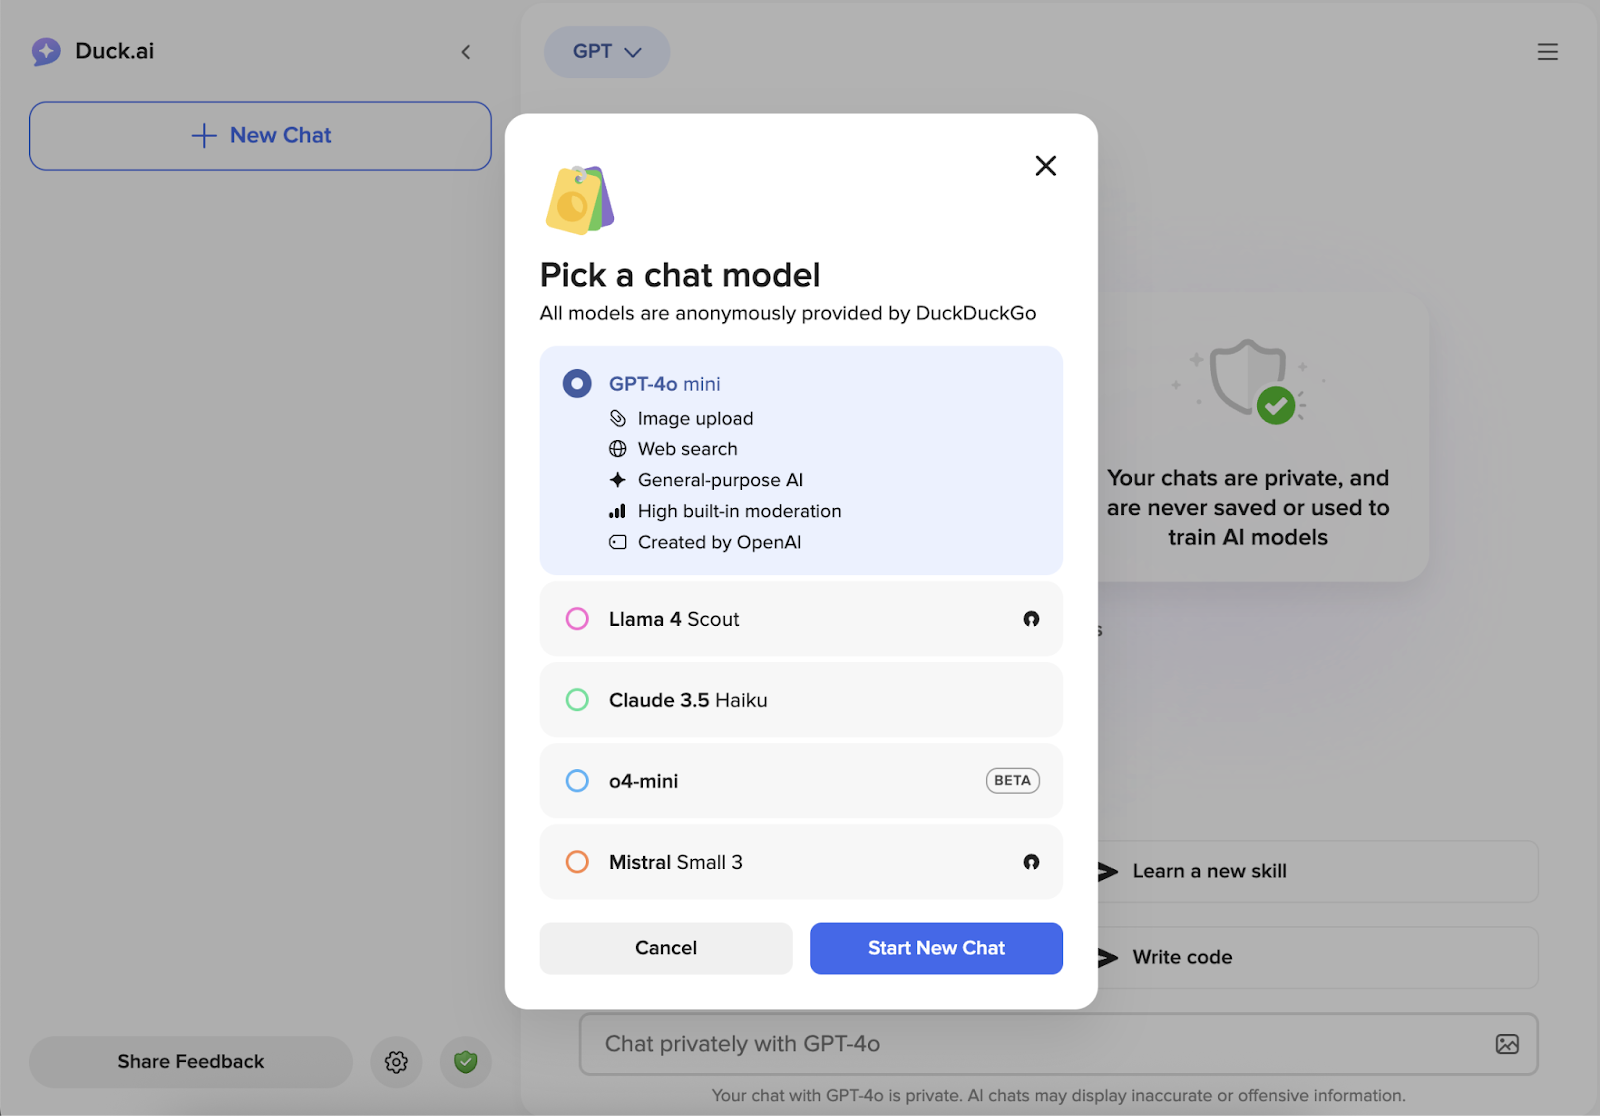1600x1116 pixels.
Task: Click the Chat privately with GPT-4o field
Action: click(x=1030, y=1044)
